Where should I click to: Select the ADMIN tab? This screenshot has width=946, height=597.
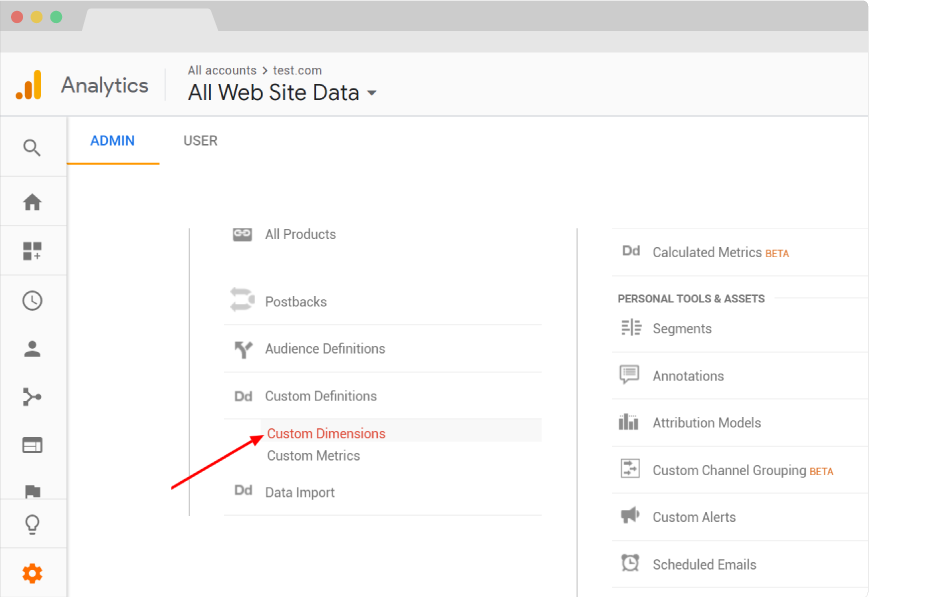(x=113, y=141)
